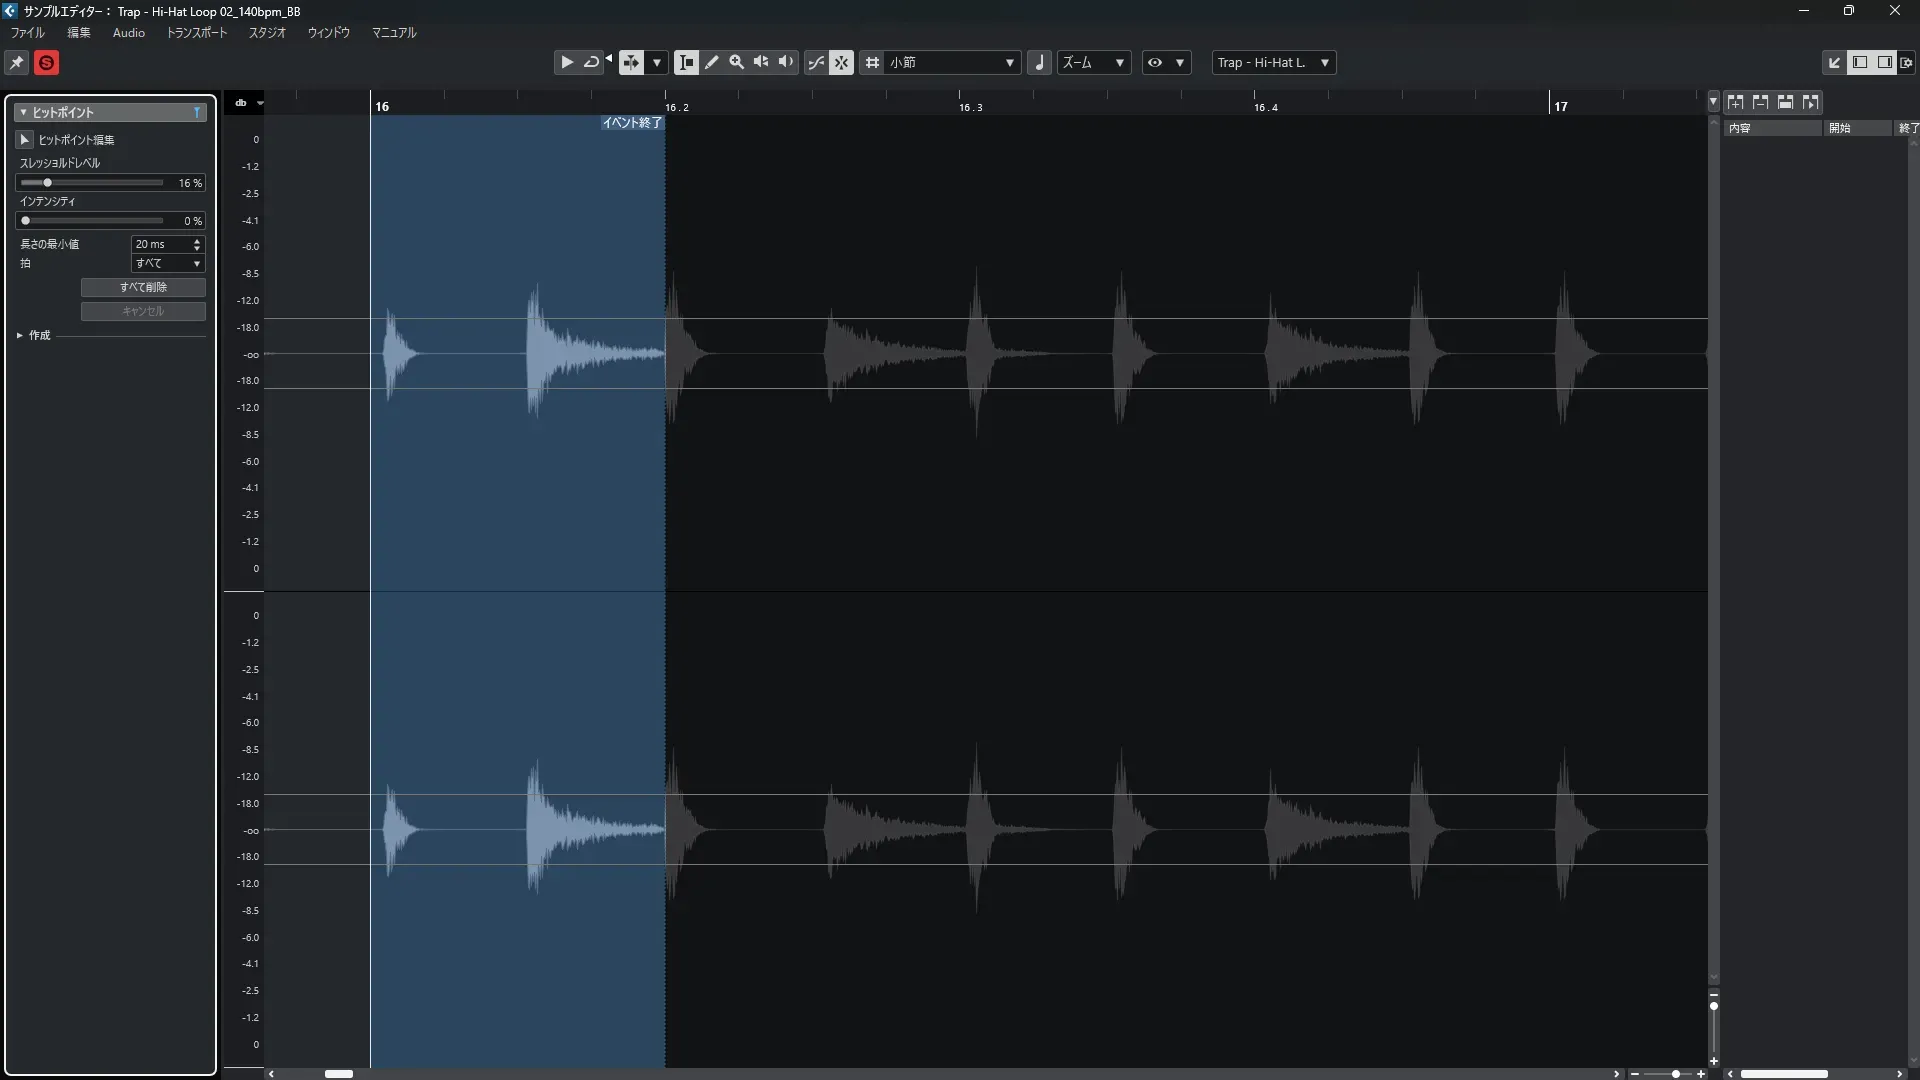
Task: Click the remove region icon
Action: (x=1760, y=102)
